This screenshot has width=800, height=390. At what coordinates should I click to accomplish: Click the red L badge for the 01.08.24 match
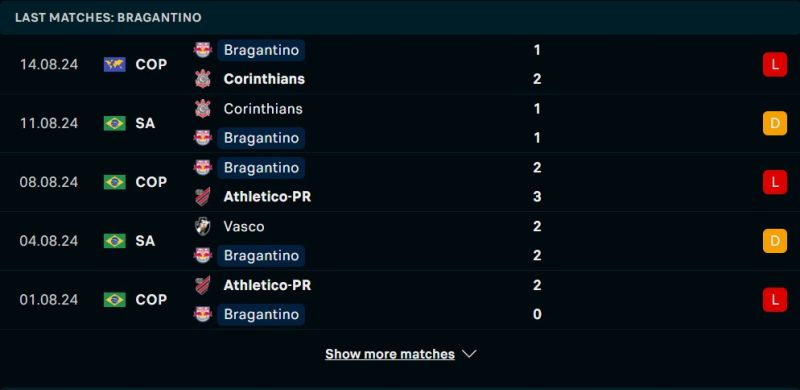(774, 299)
